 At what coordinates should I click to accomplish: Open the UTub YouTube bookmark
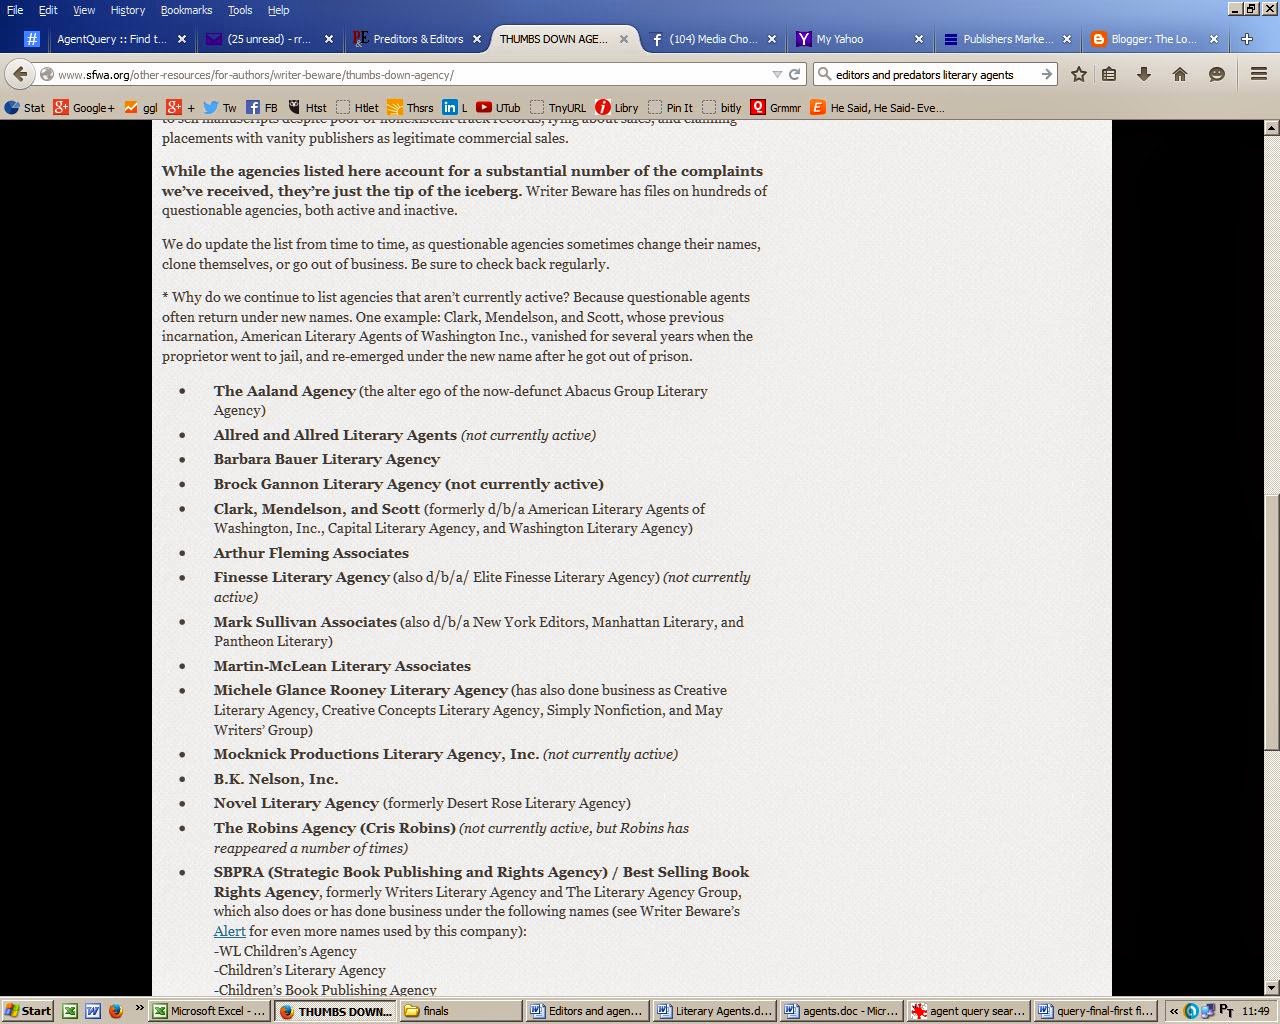coord(498,107)
